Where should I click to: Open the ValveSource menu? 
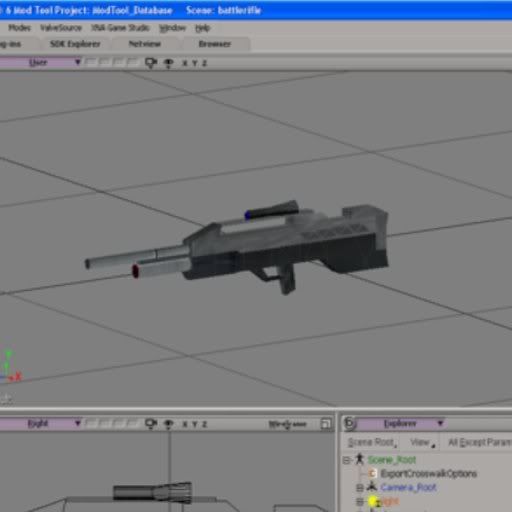(x=61, y=28)
